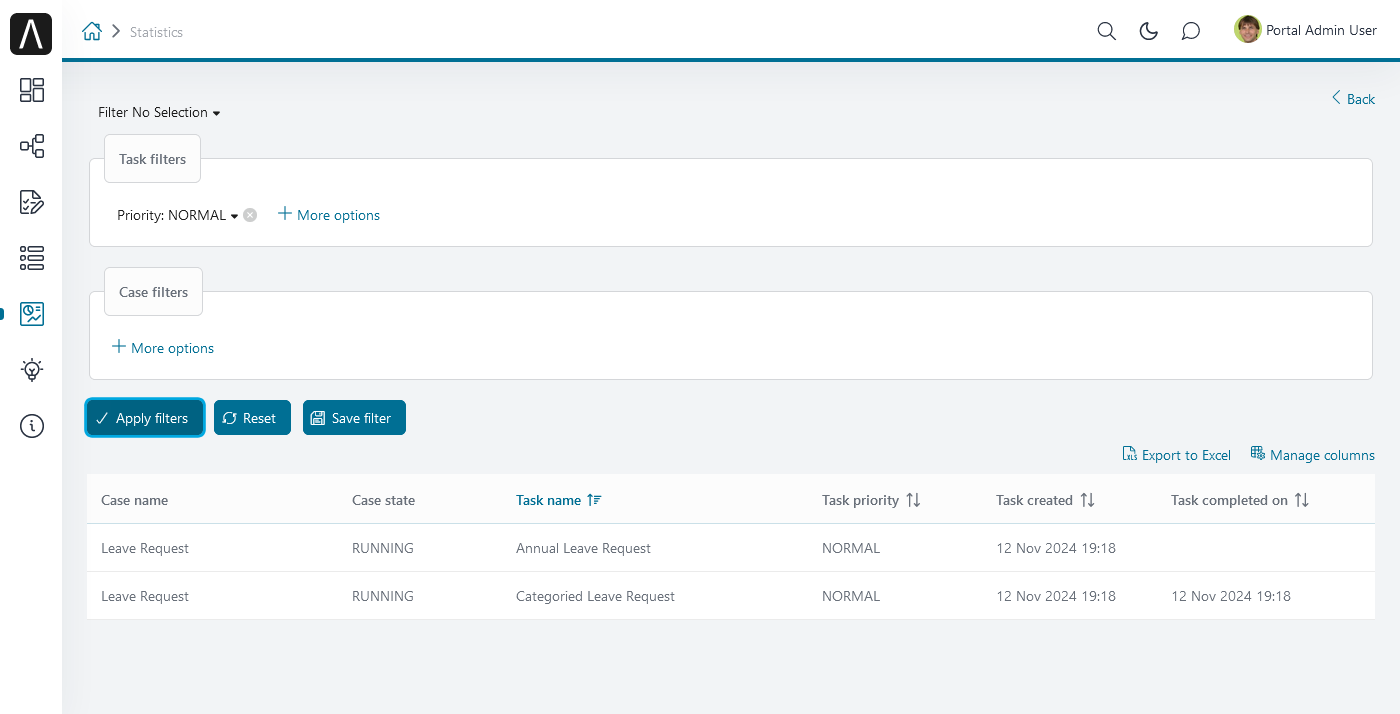Screen dimensions: 1400x714
Task: Click created date in Annual Leave row
Action: [1056, 548]
